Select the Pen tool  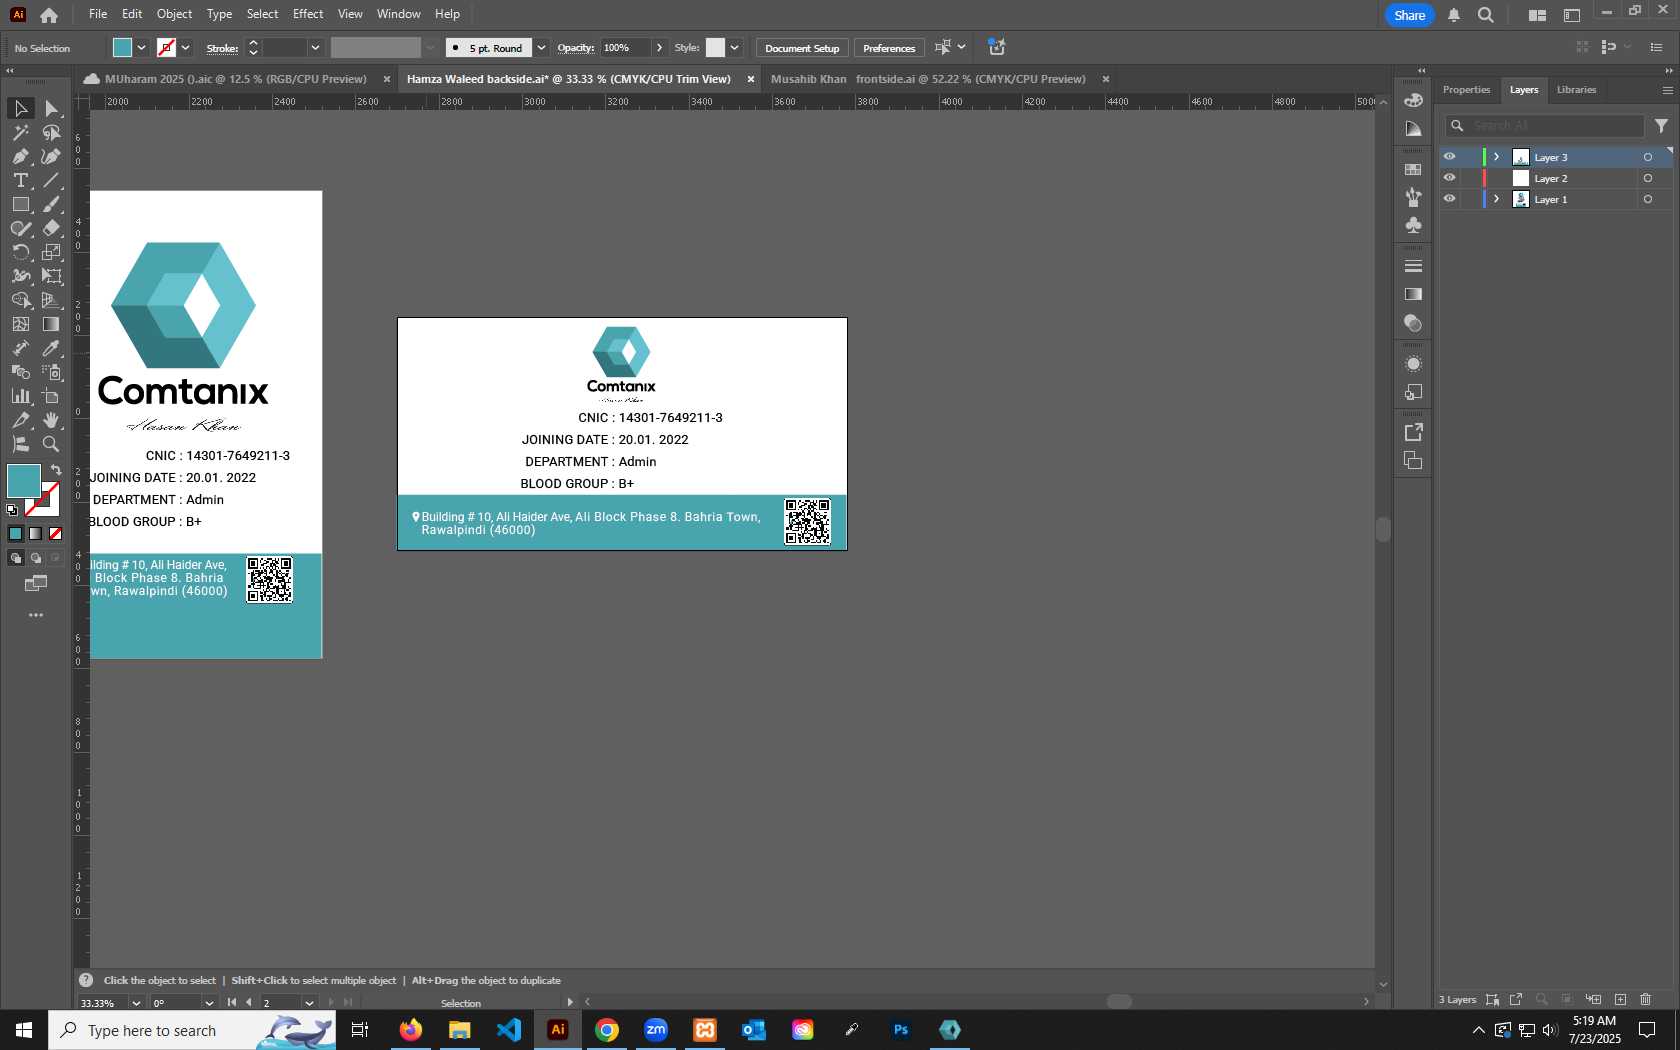20,156
